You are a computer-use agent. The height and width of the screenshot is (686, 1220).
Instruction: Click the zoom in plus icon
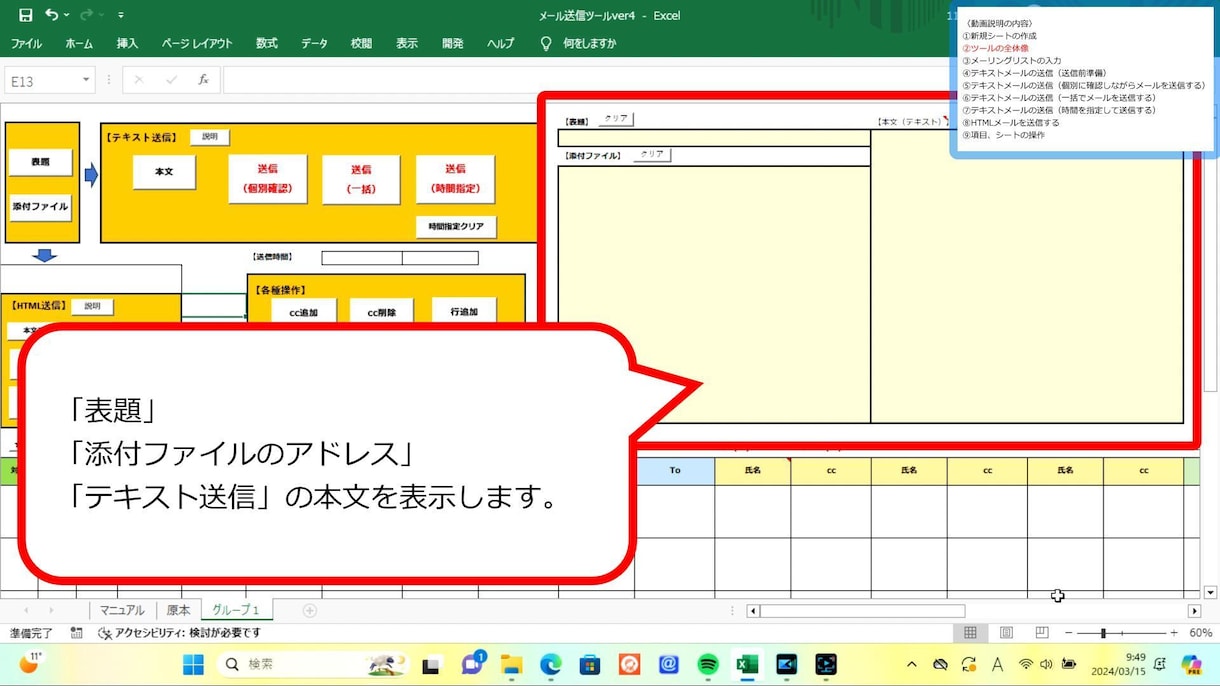1174,633
